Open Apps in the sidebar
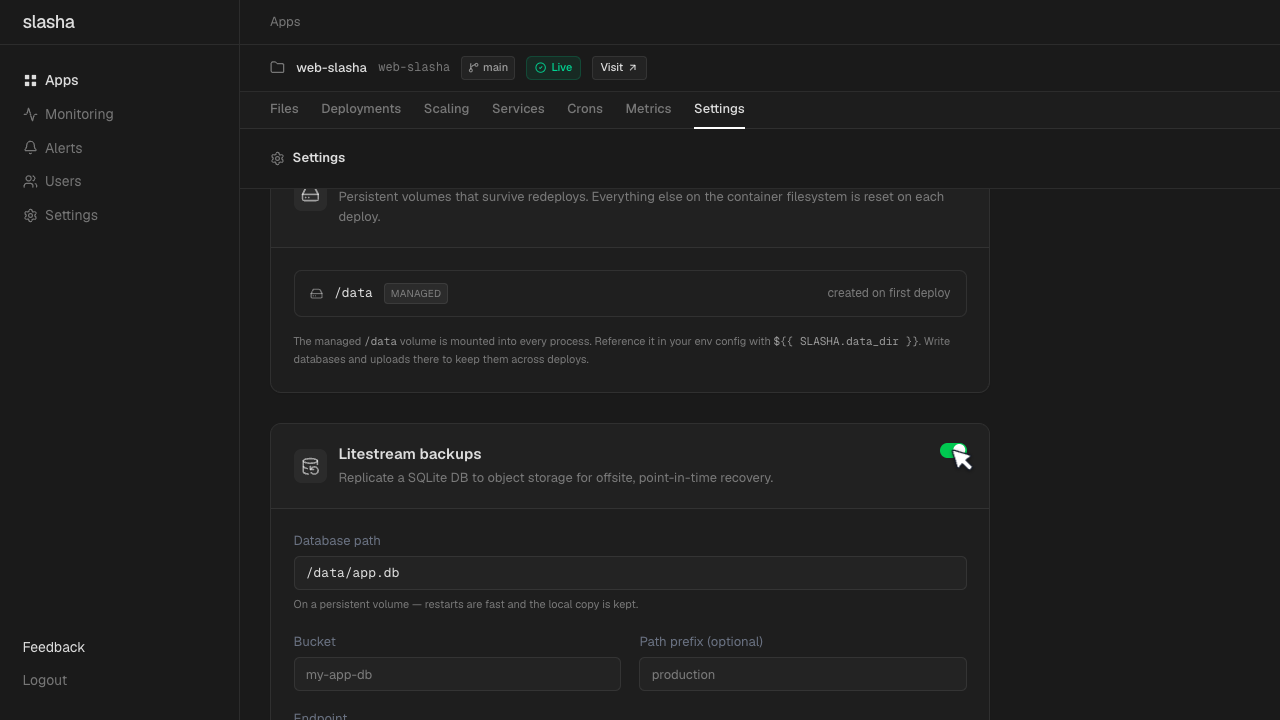Screen dimensions: 1280x720 coord(61,80)
